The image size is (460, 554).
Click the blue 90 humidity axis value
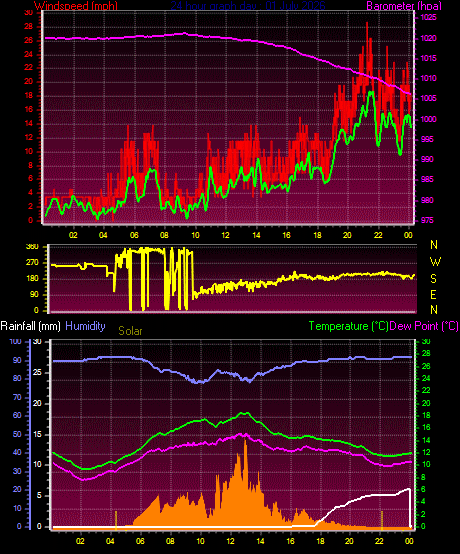click(x=17, y=361)
